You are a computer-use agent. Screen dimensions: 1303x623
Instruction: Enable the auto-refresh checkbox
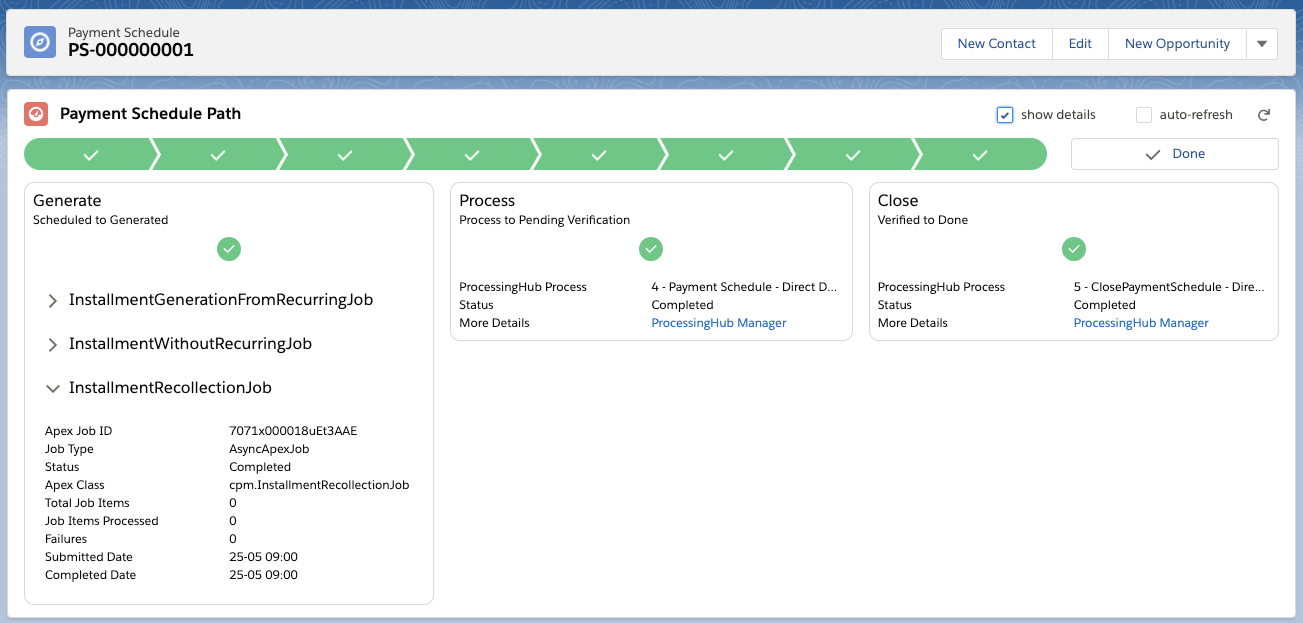[1144, 115]
